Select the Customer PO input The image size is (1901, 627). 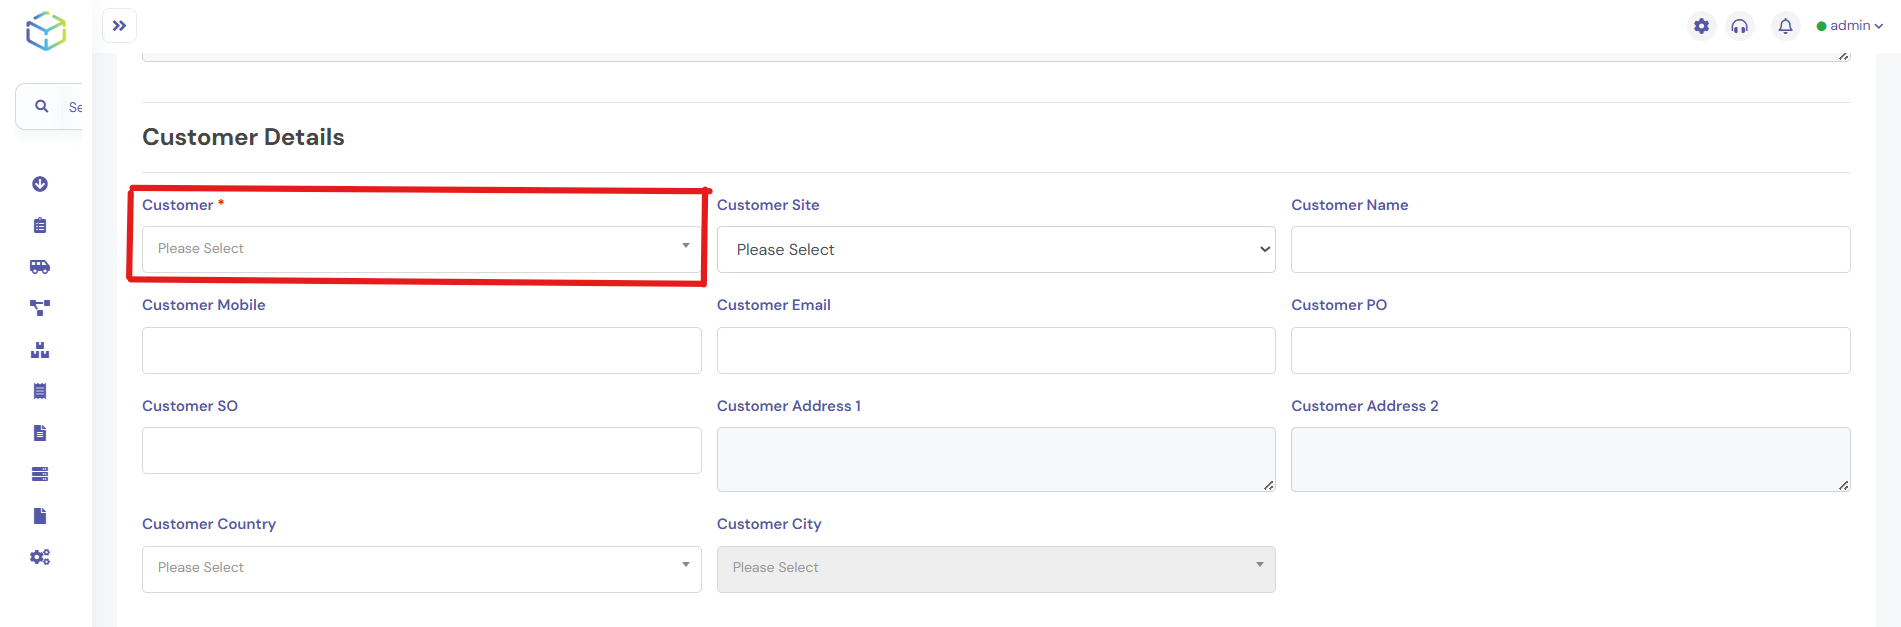click(1570, 351)
